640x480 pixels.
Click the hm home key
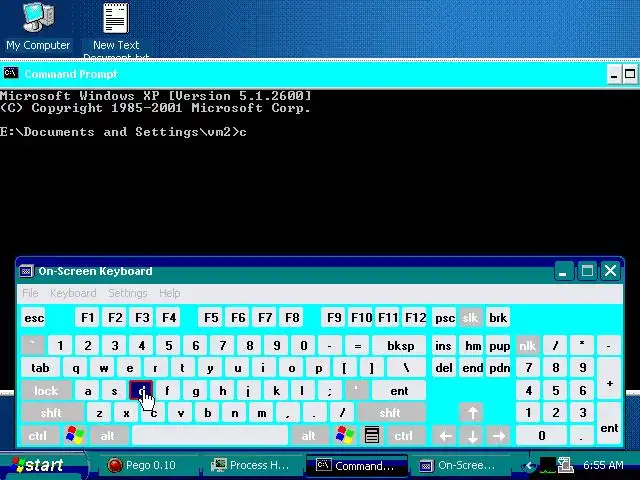[x=473, y=346]
